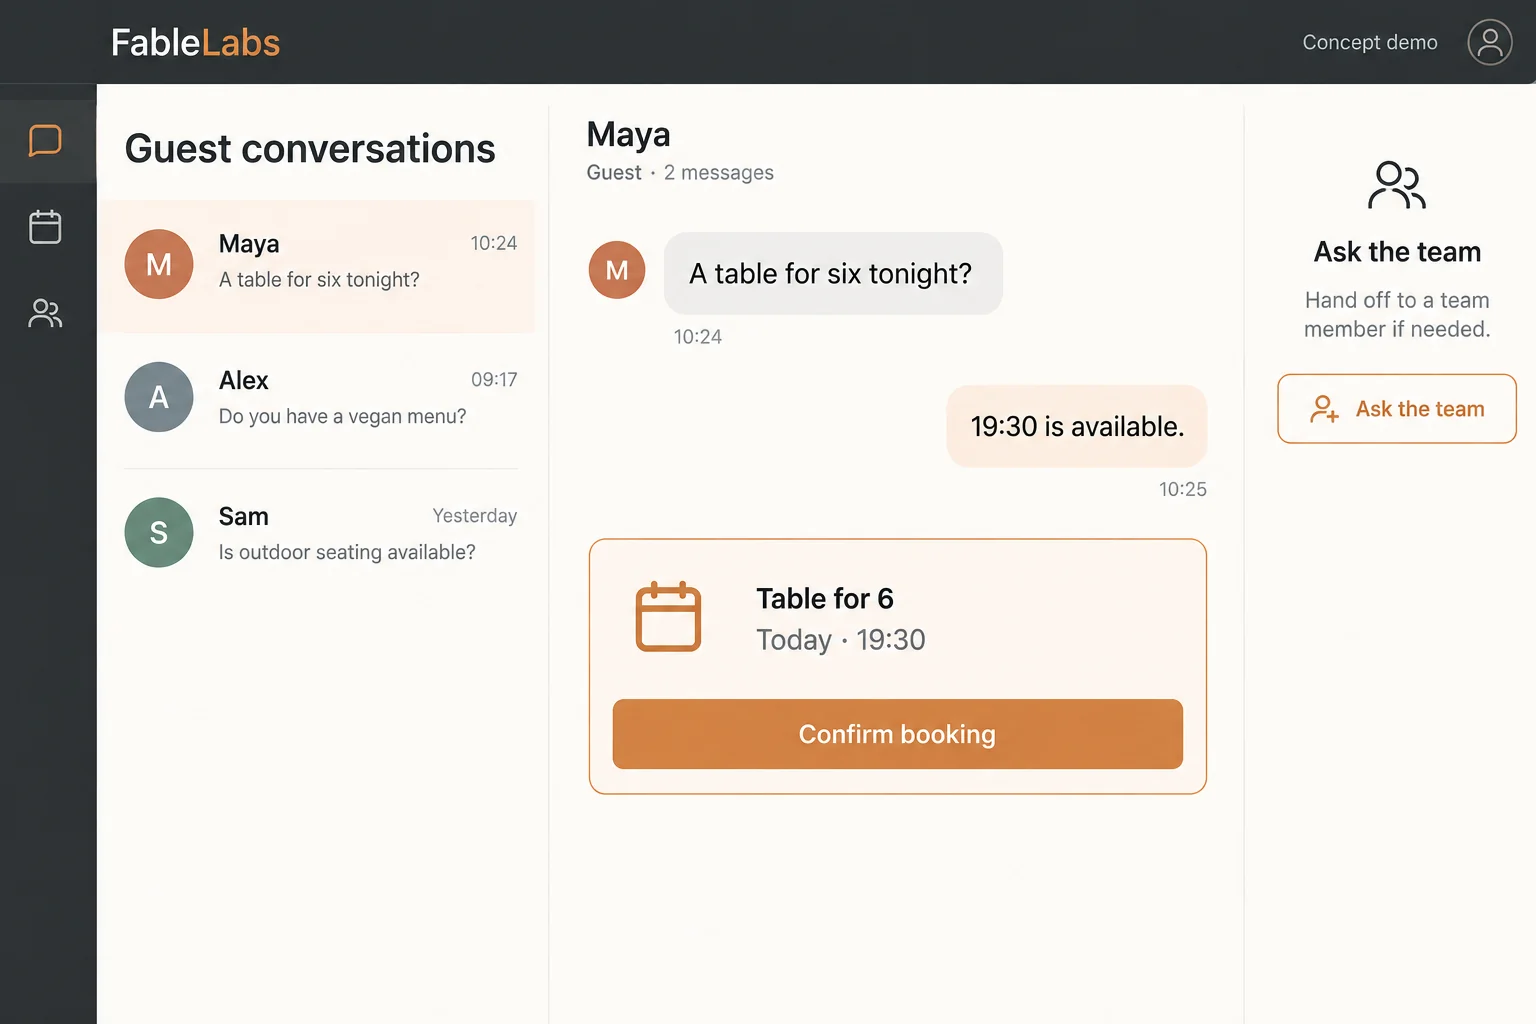Open the calendar bookings sidebar icon
This screenshot has height=1024, width=1536.
[45, 227]
